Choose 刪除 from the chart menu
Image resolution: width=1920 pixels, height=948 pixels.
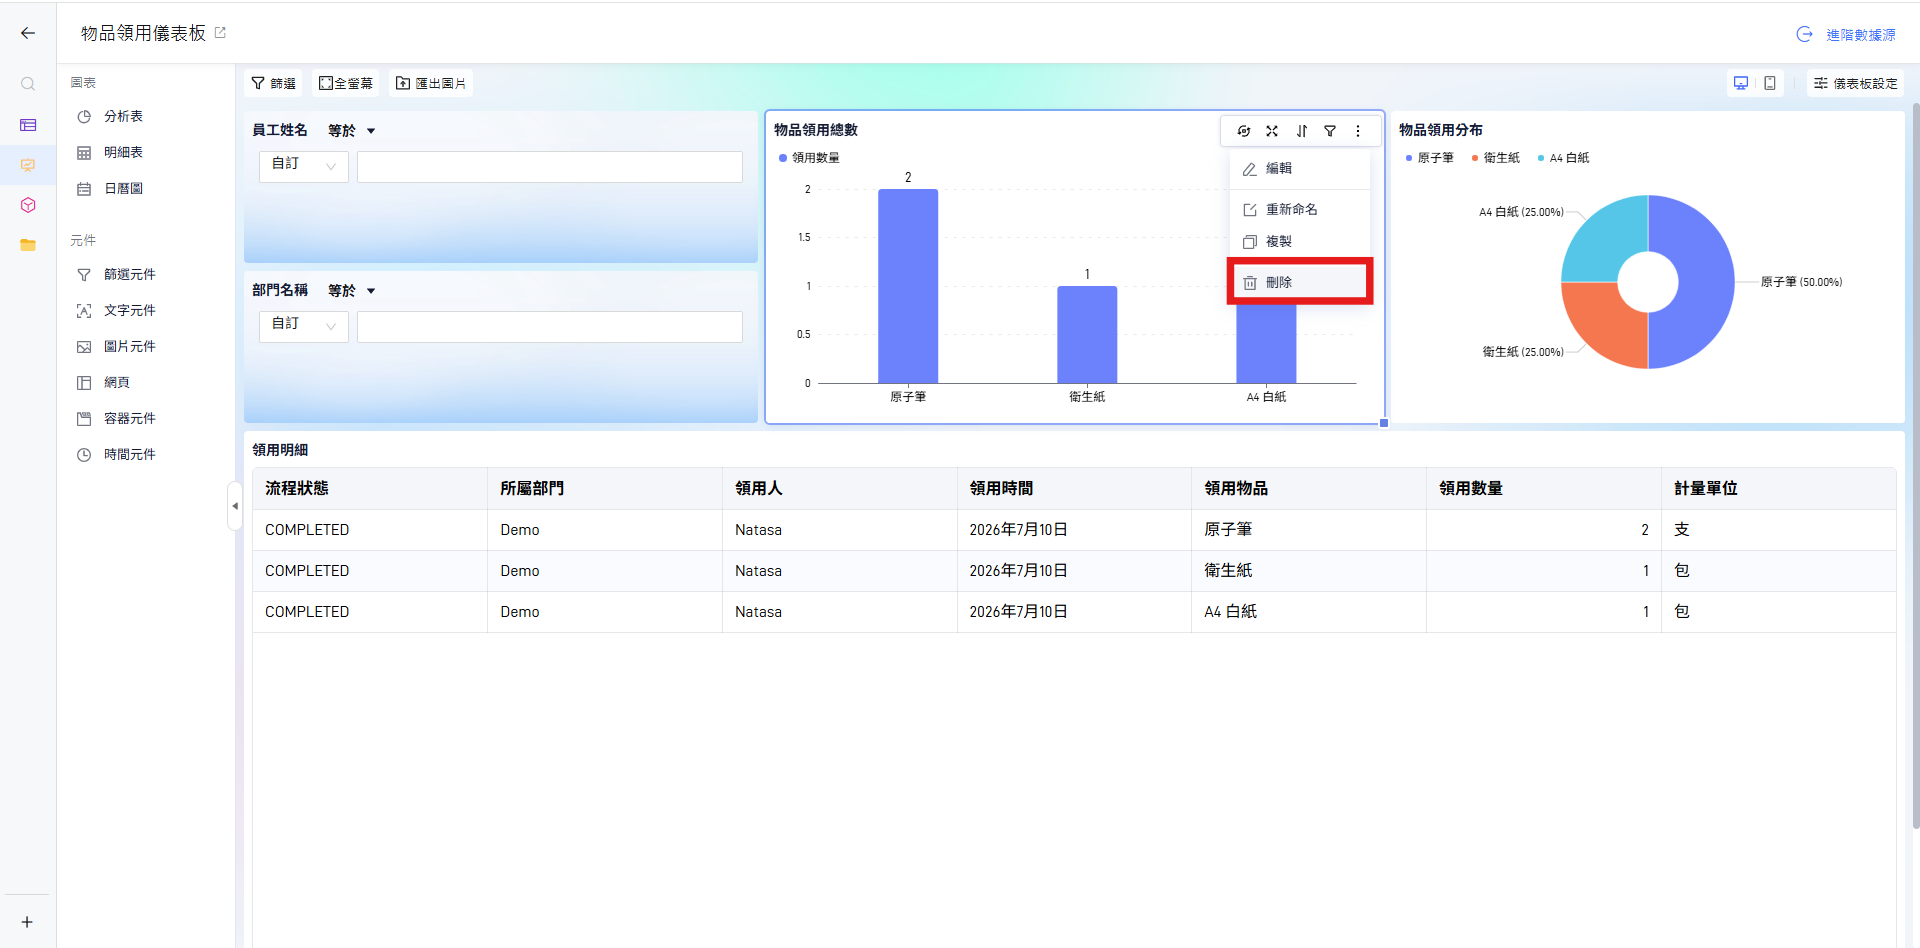click(1300, 282)
